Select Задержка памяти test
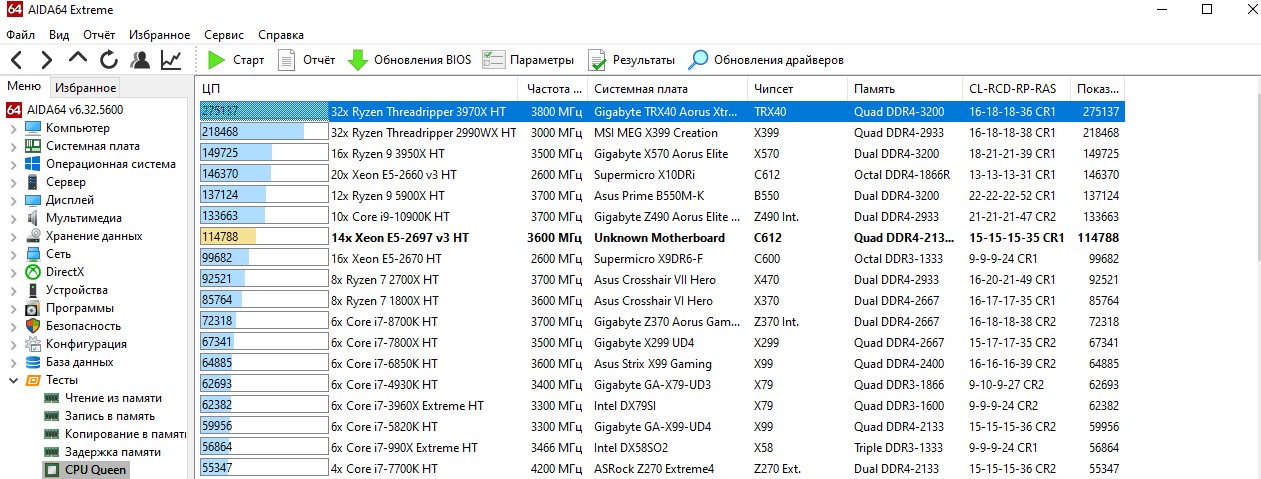Viewport: 1261px width, 479px height. pos(112,452)
